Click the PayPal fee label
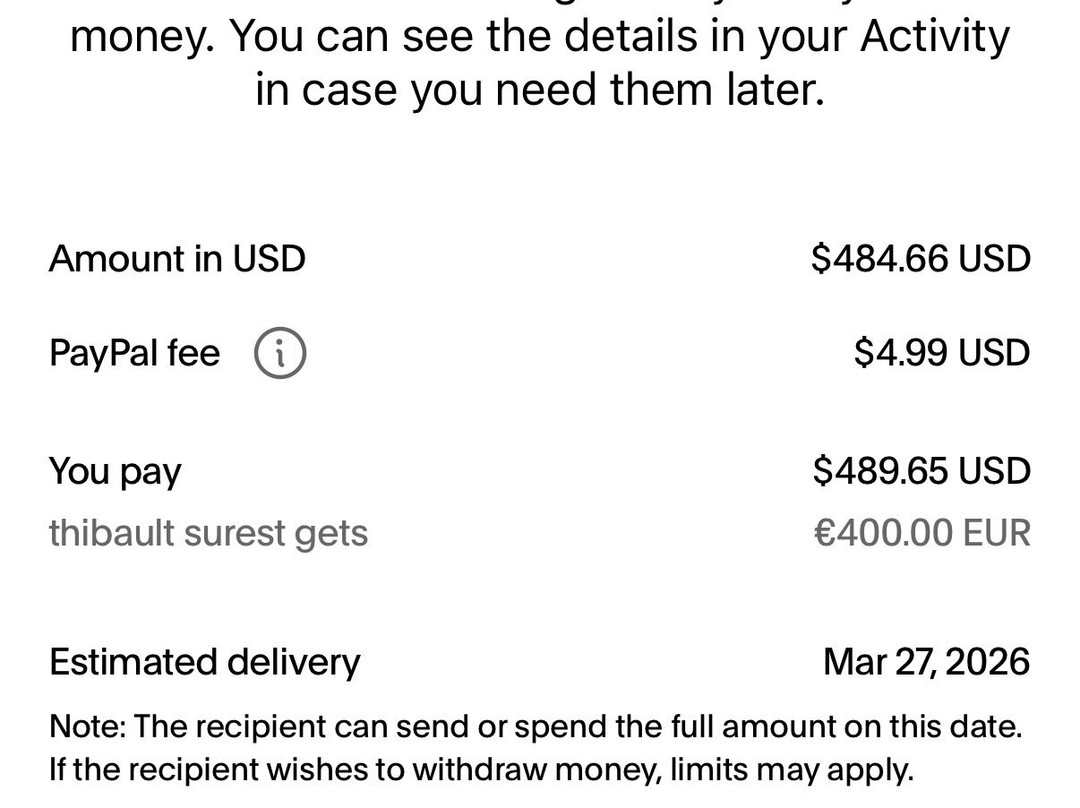The height and width of the screenshot is (808, 1080). click(134, 353)
